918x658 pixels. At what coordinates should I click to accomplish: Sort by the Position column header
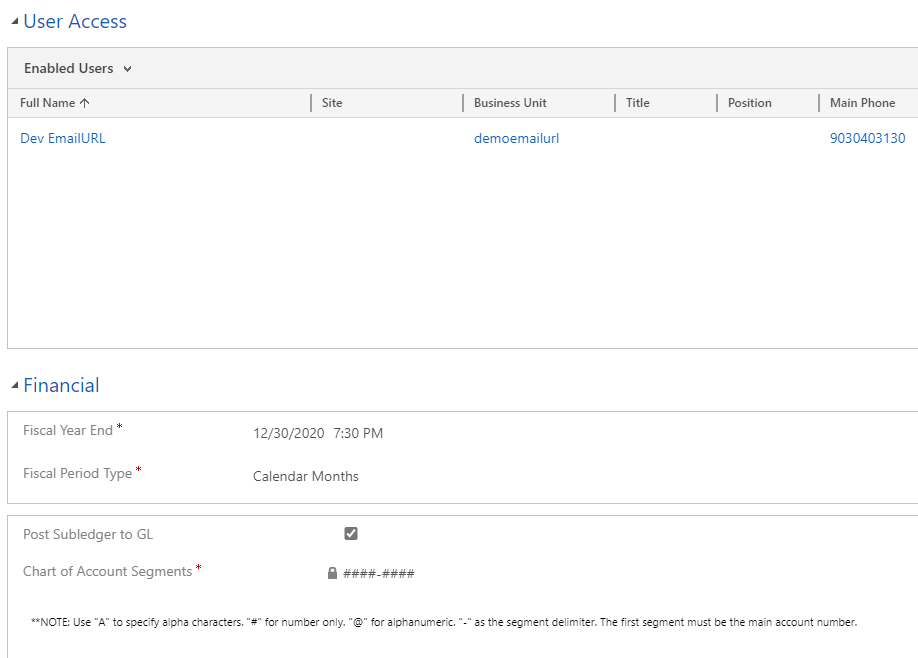click(749, 103)
